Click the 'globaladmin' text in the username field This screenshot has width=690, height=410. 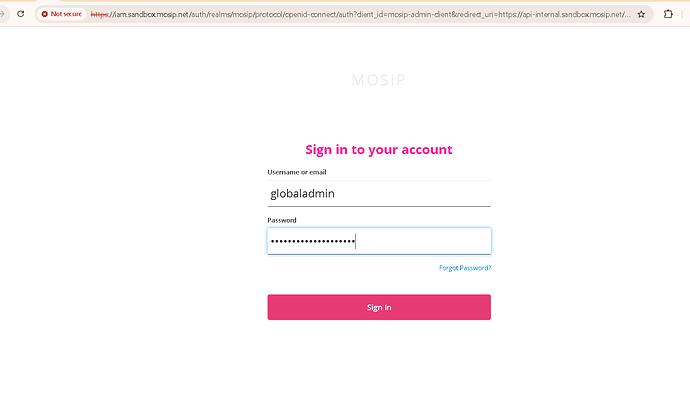tap(301, 193)
